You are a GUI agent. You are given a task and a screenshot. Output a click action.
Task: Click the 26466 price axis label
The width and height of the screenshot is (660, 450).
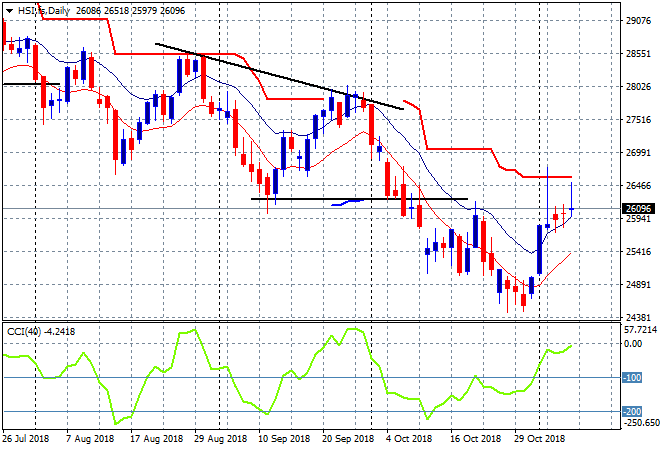click(x=638, y=186)
